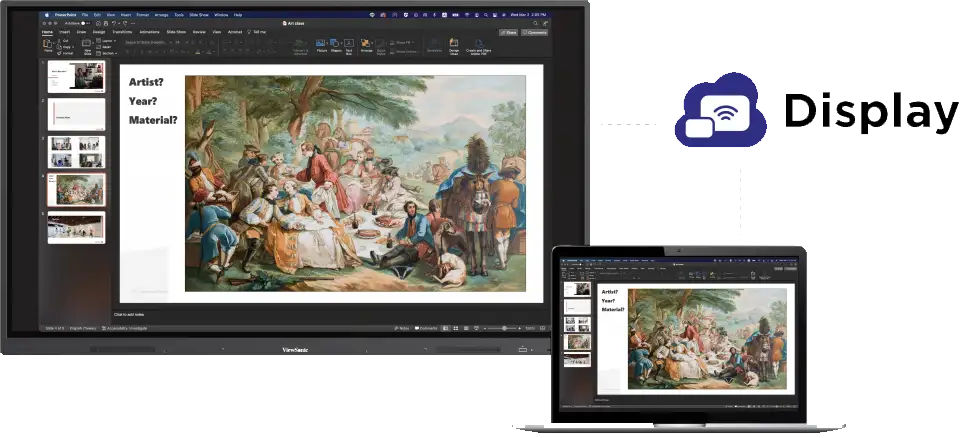Click the Picture icon in the ribbon
This screenshot has height=438, width=960.
(321, 45)
